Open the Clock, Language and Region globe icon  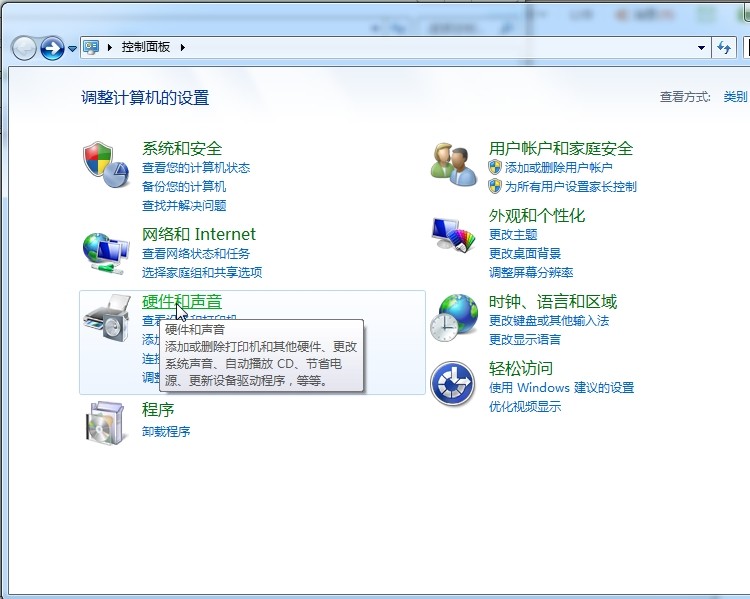[453, 318]
